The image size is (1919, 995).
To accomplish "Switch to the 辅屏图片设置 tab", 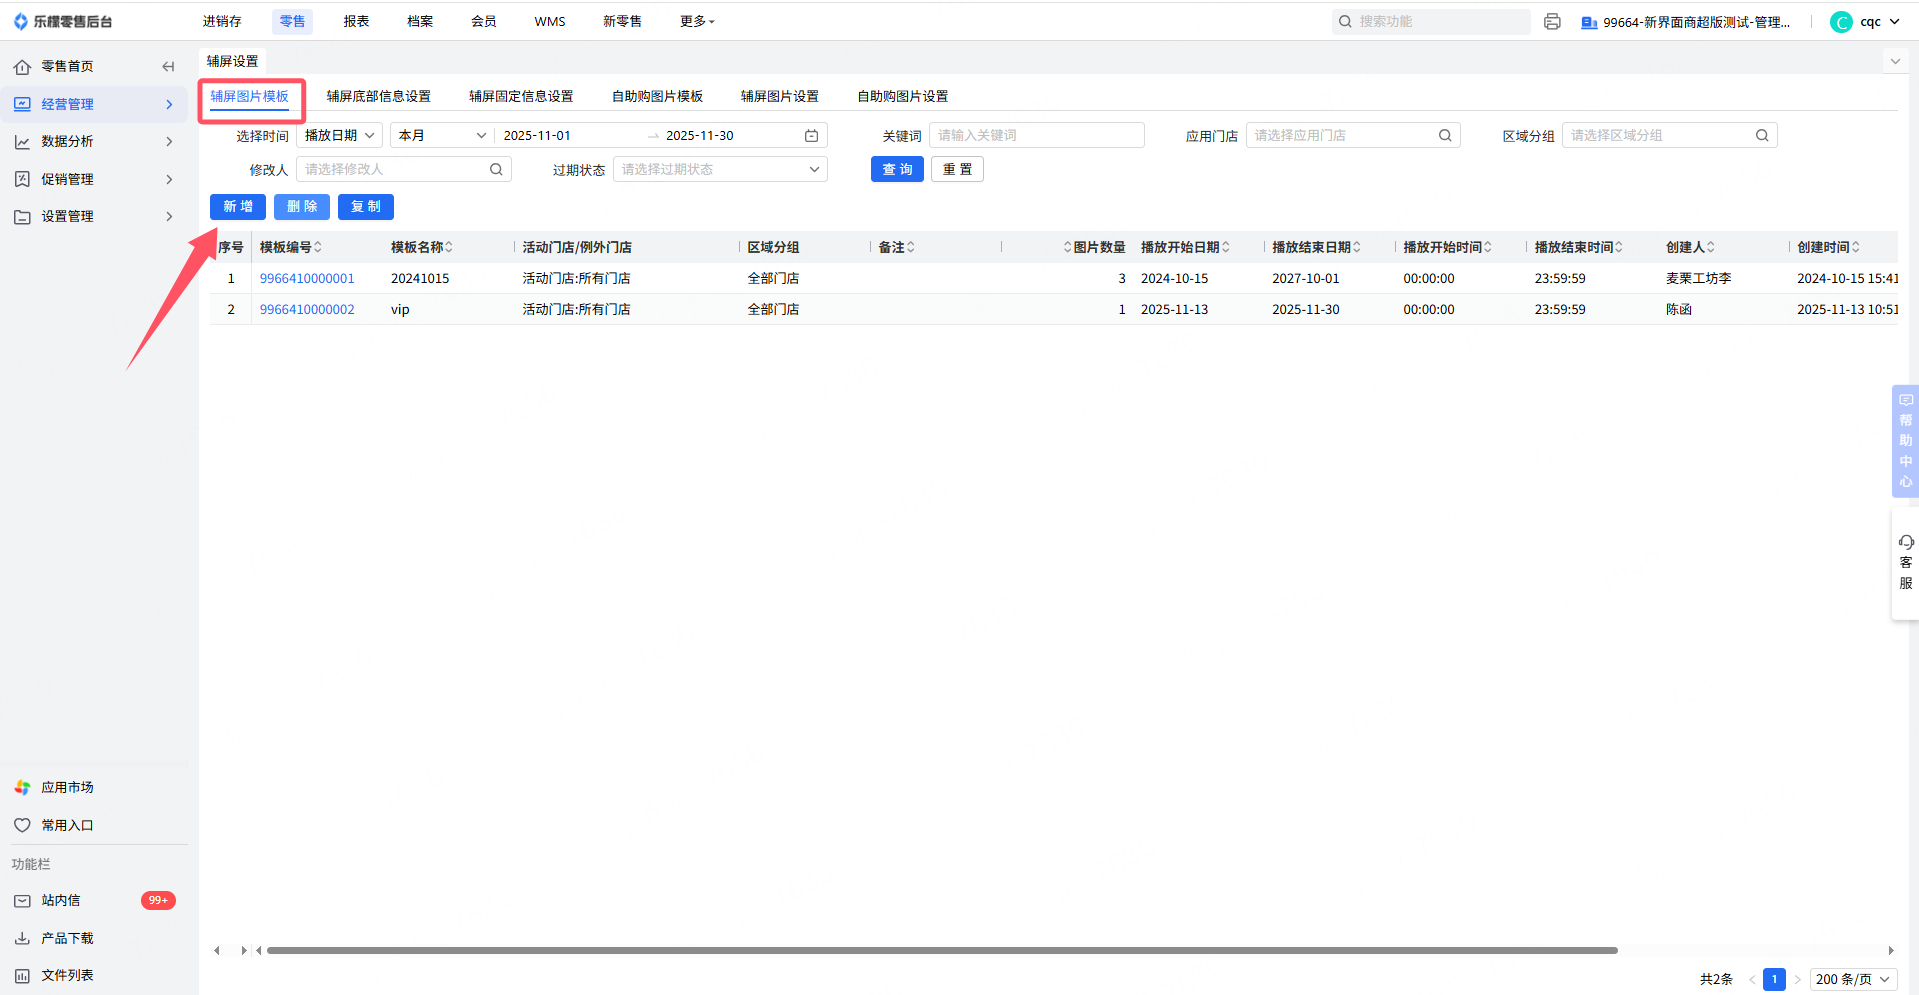I will click(779, 96).
